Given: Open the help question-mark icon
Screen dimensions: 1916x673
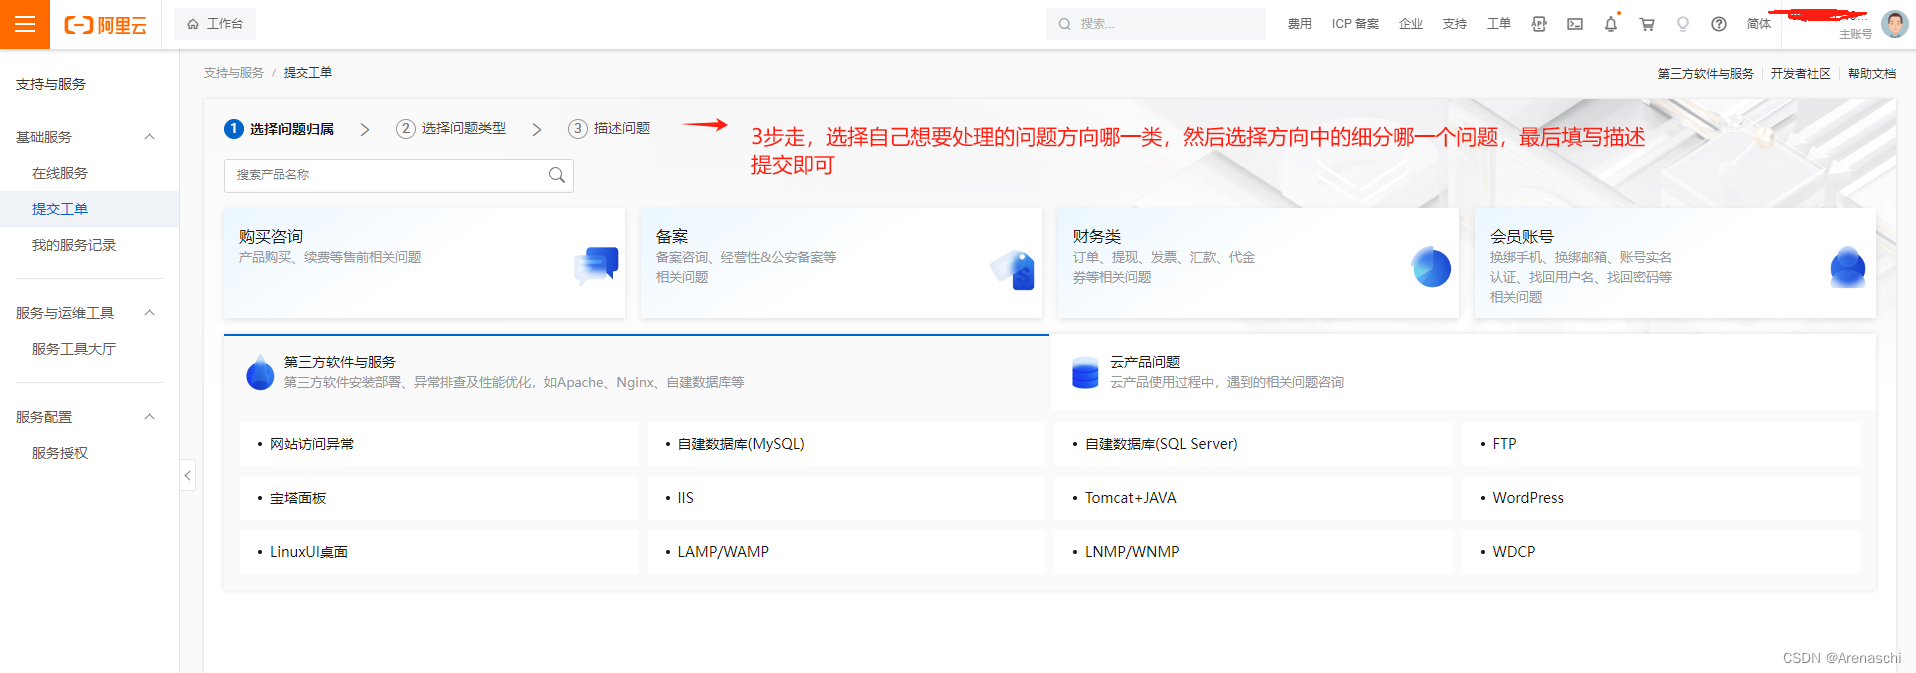Looking at the screenshot, I should (1719, 24).
